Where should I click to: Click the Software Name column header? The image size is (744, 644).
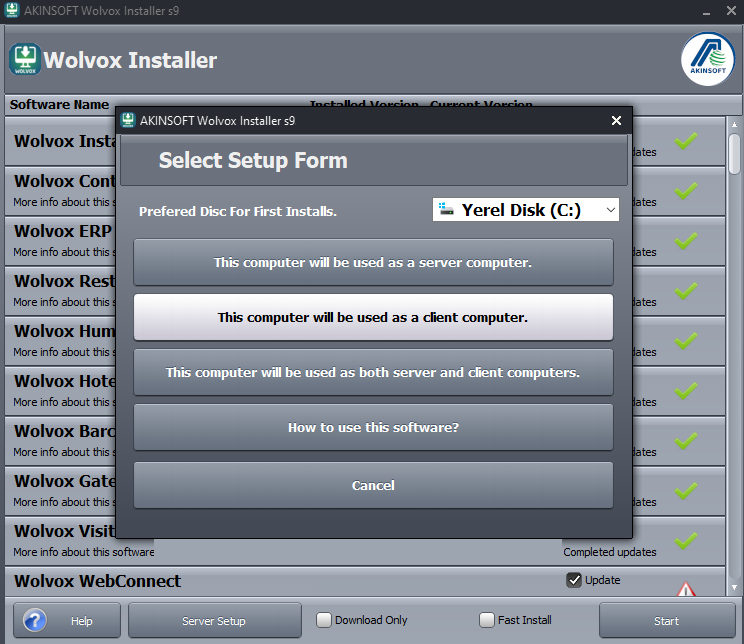tap(59, 104)
